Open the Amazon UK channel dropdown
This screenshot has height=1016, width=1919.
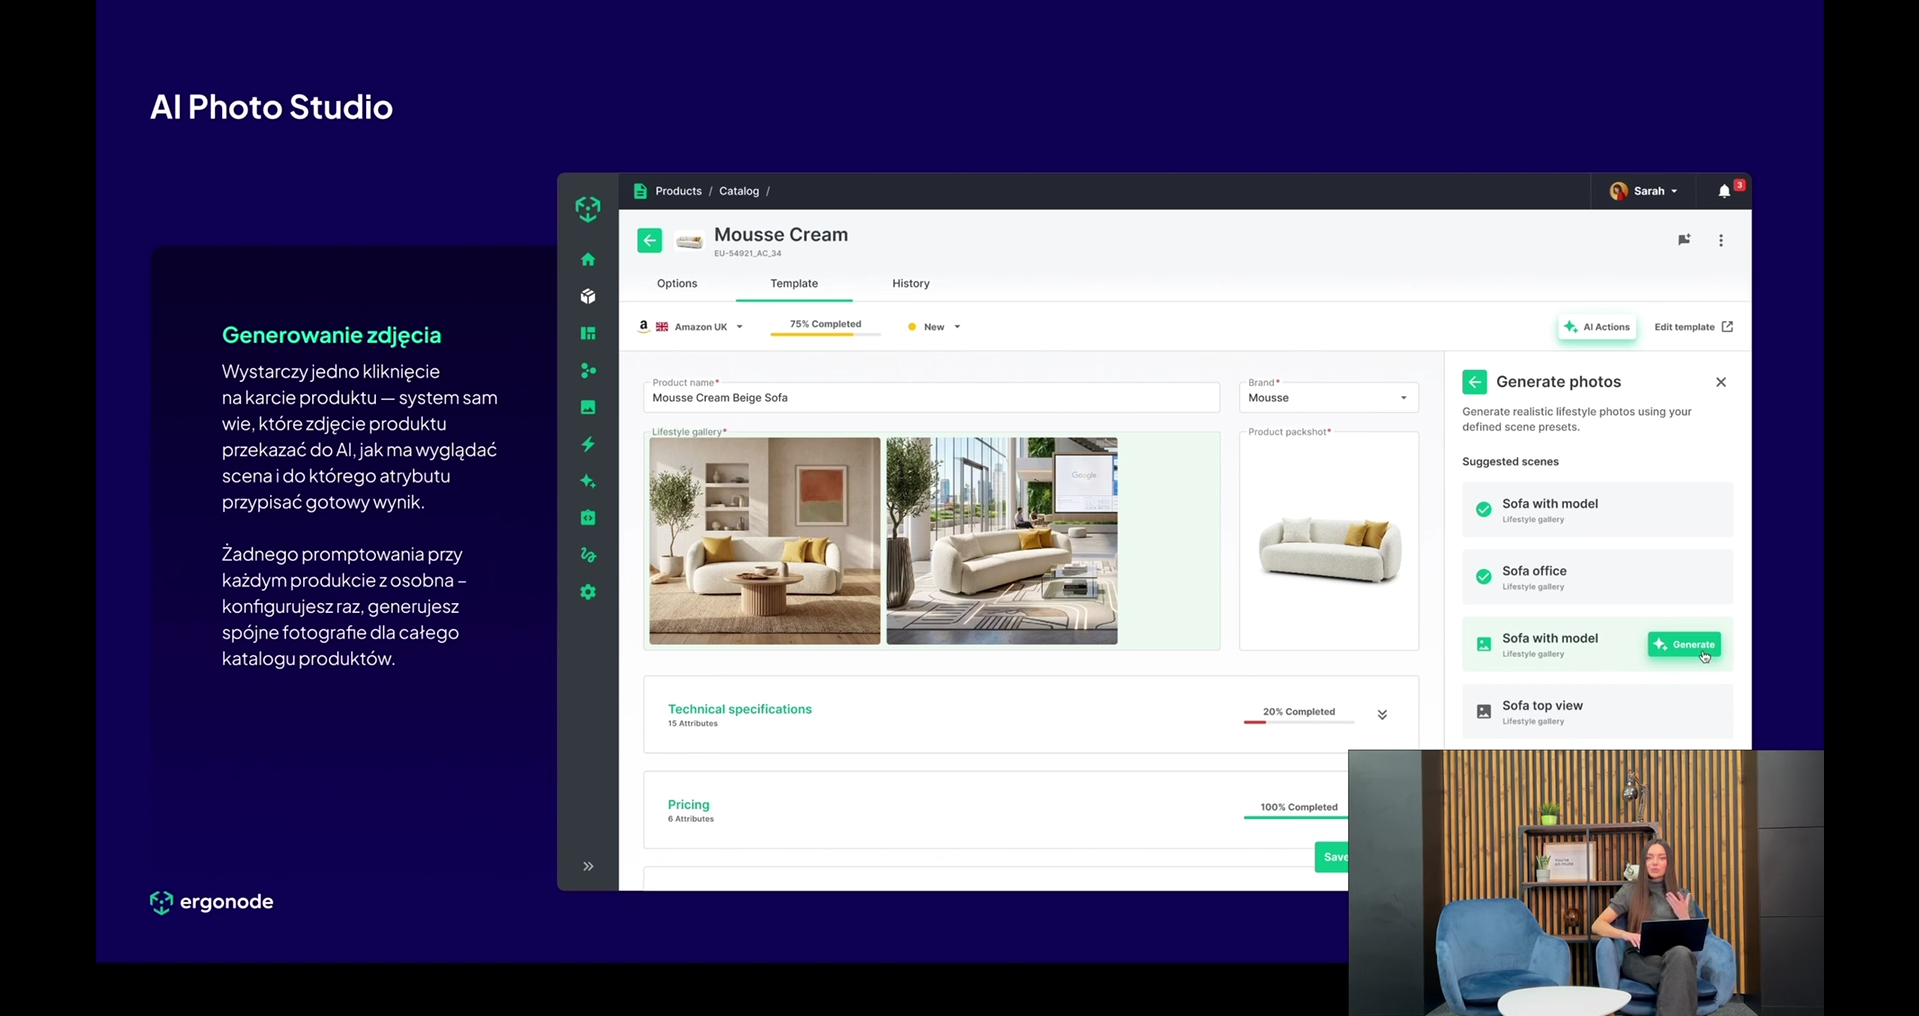tap(692, 327)
